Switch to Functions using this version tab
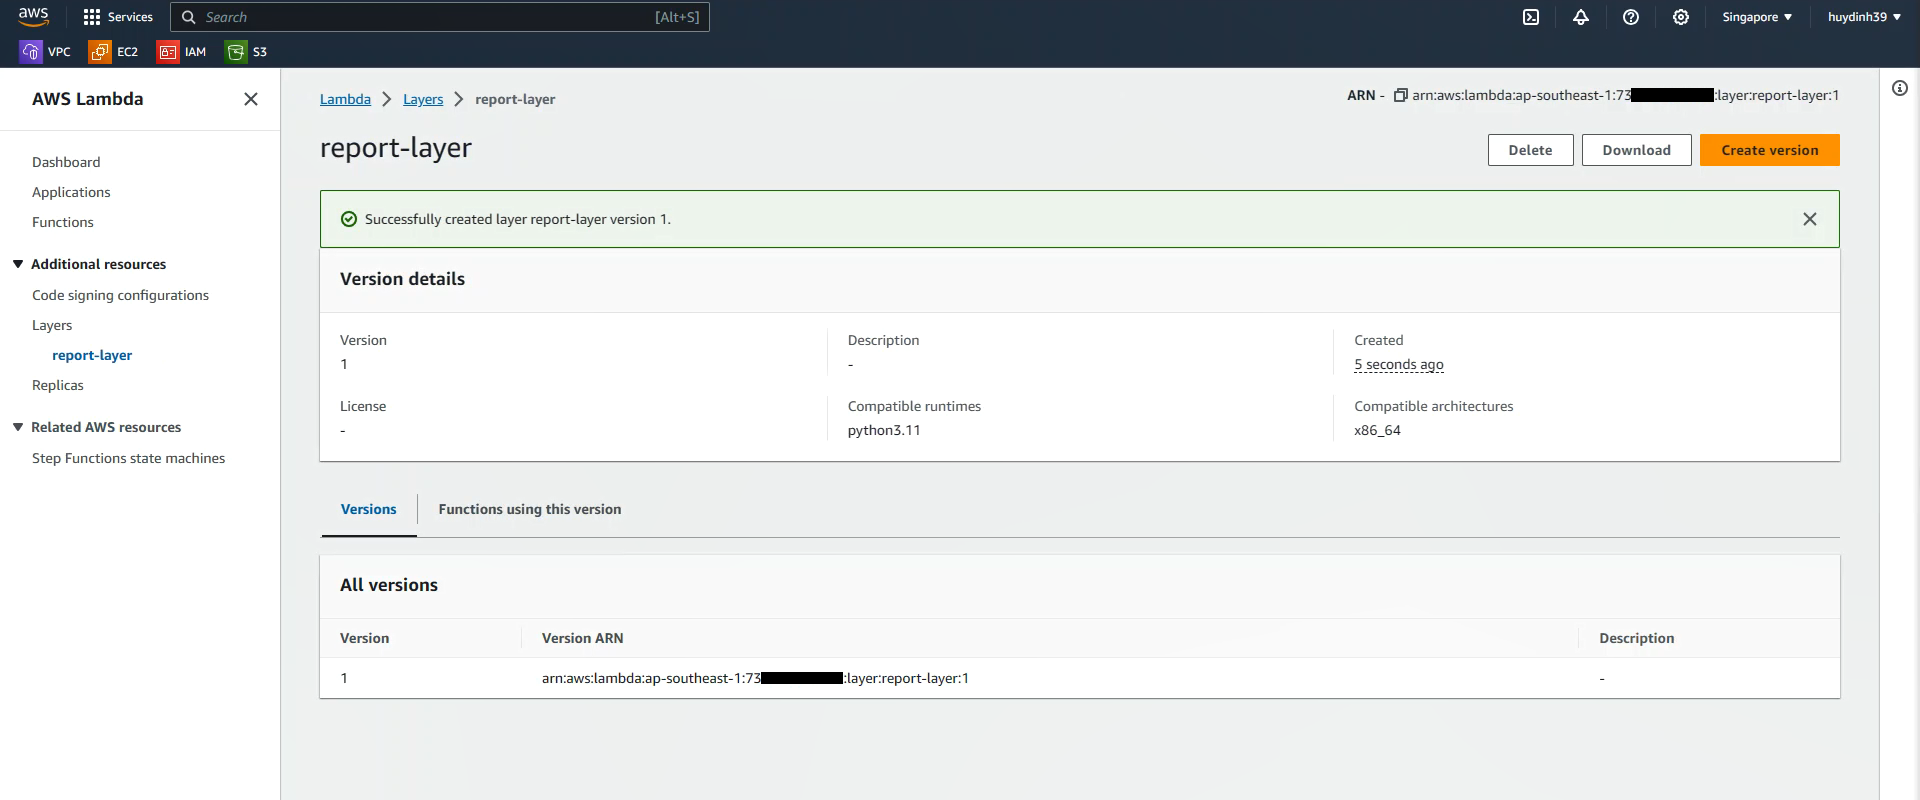Image resolution: width=1920 pixels, height=800 pixels. pyautogui.click(x=530, y=509)
